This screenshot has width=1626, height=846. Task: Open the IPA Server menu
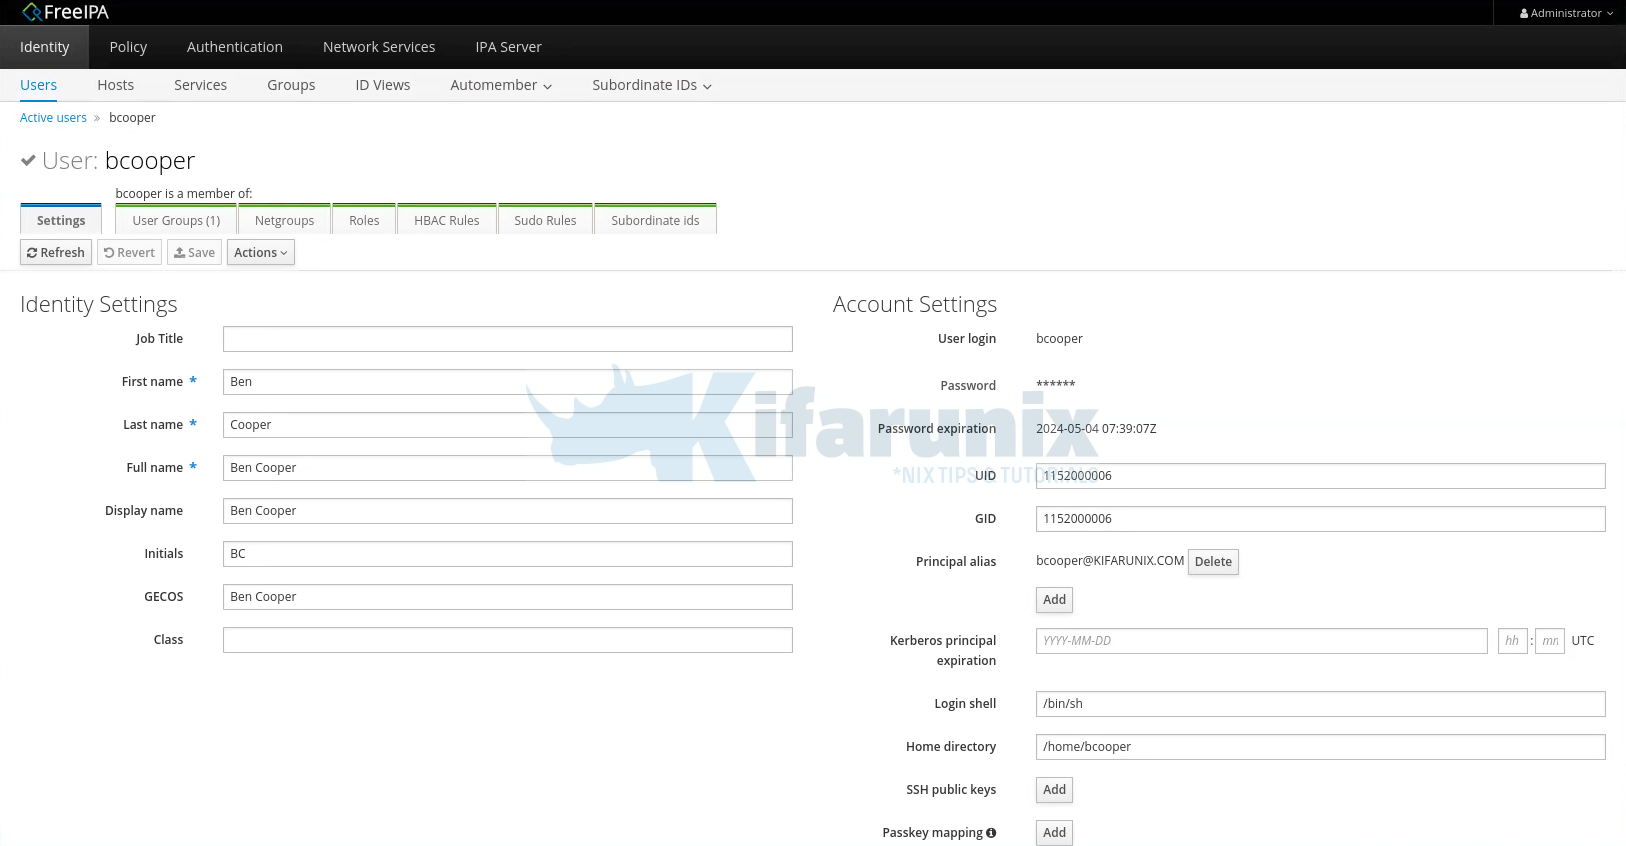click(x=508, y=47)
